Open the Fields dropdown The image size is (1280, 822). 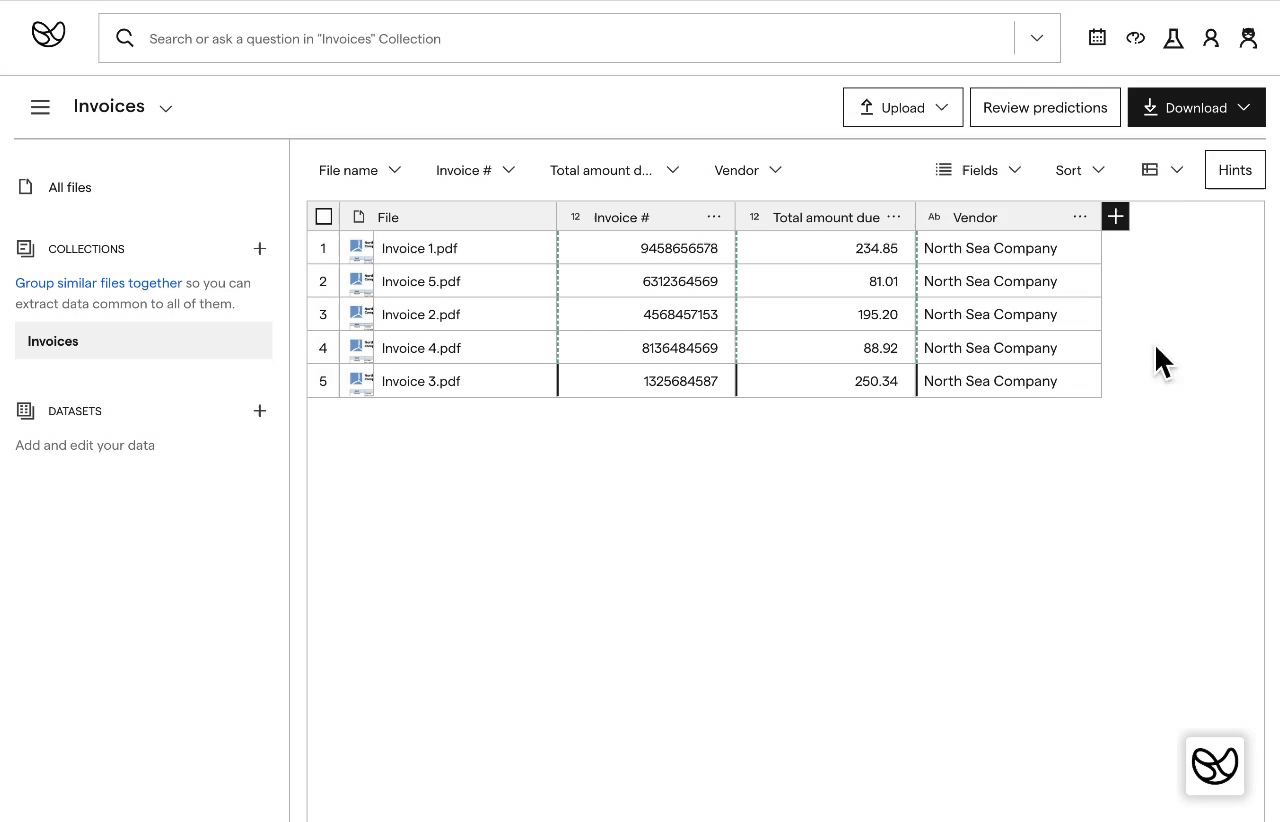coord(978,170)
